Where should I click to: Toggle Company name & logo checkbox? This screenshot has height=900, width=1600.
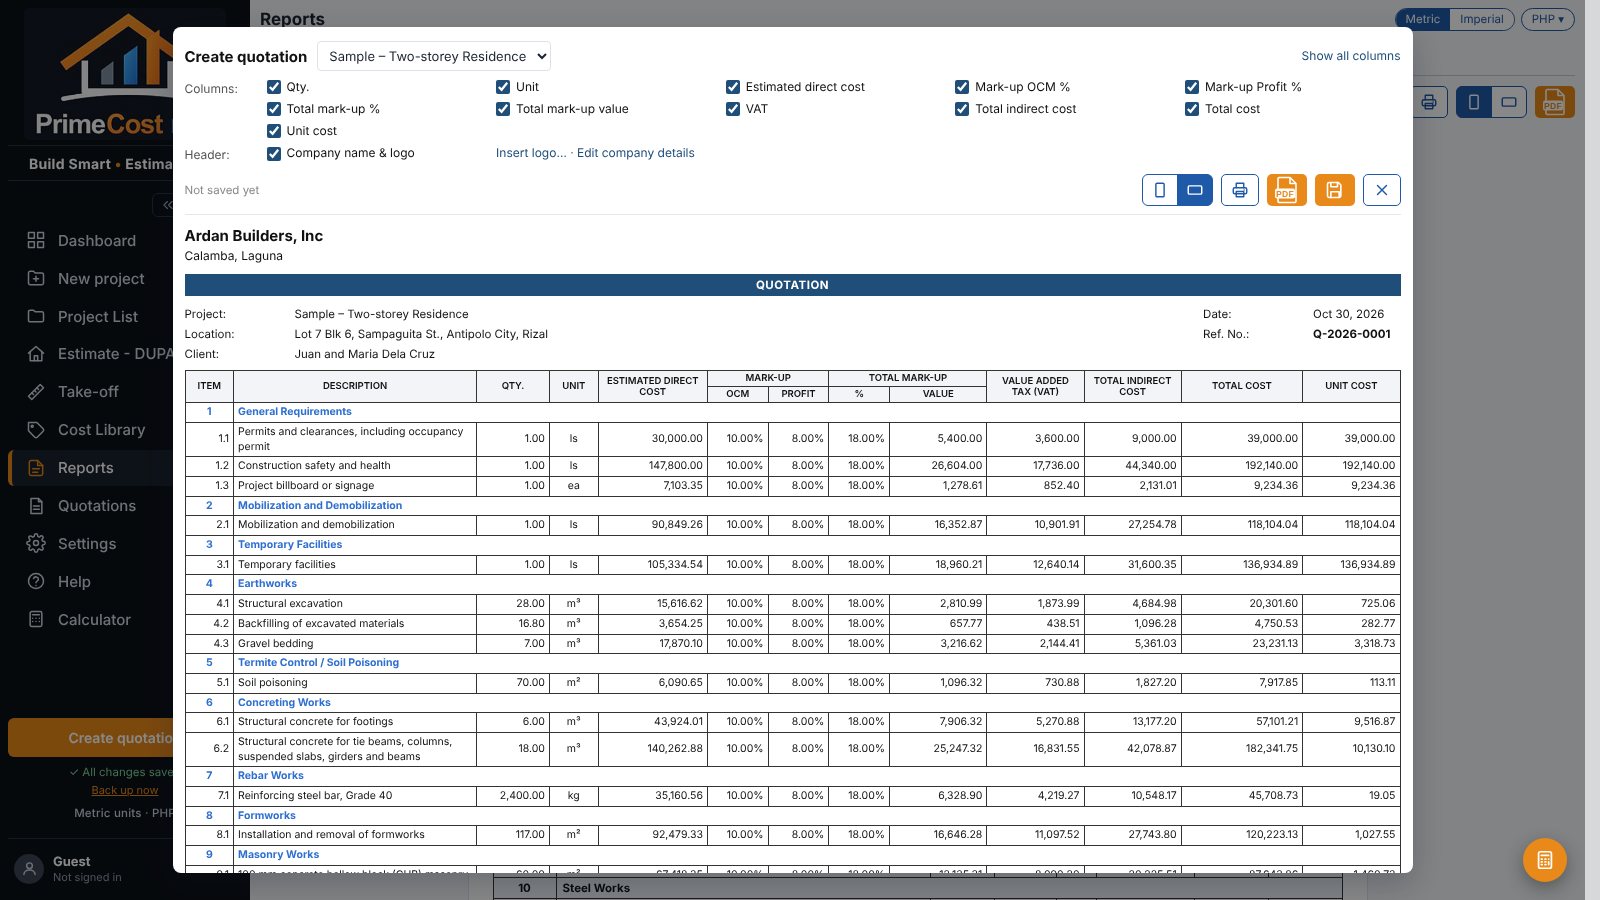pos(274,153)
